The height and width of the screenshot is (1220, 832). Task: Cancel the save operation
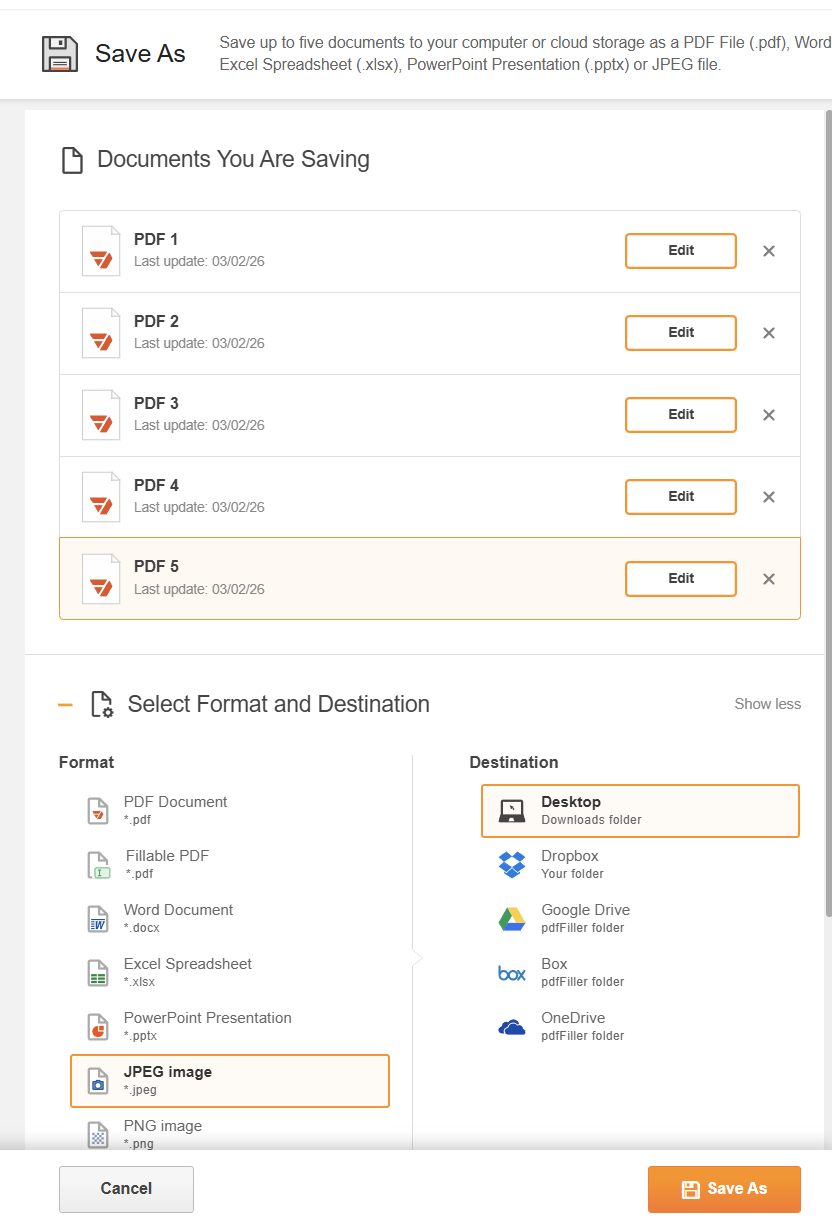pyautogui.click(x=126, y=1189)
